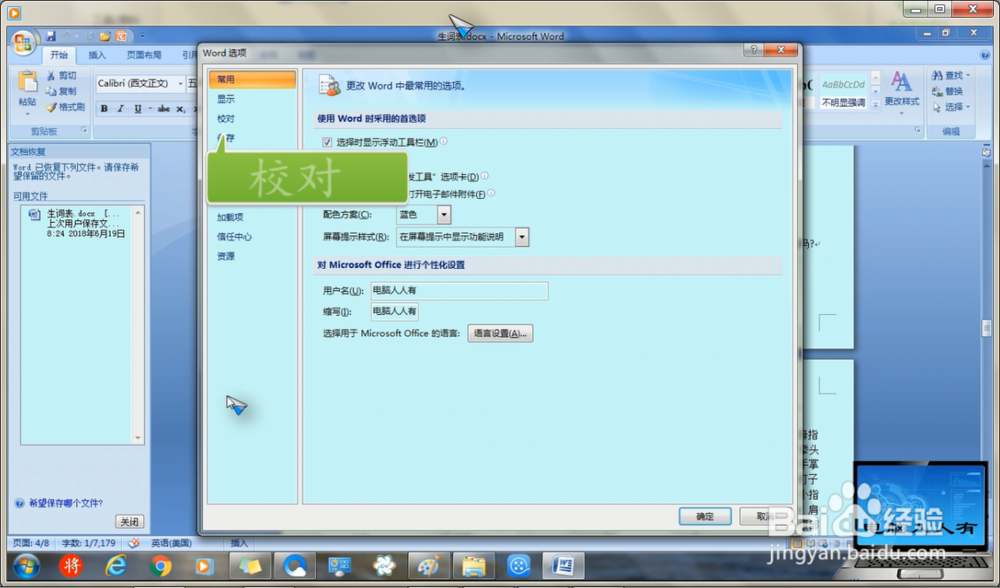Image resolution: width=1000 pixels, height=588 pixels.
Task: Toggle Italic formatting in Word ribbon
Action: [121, 109]
